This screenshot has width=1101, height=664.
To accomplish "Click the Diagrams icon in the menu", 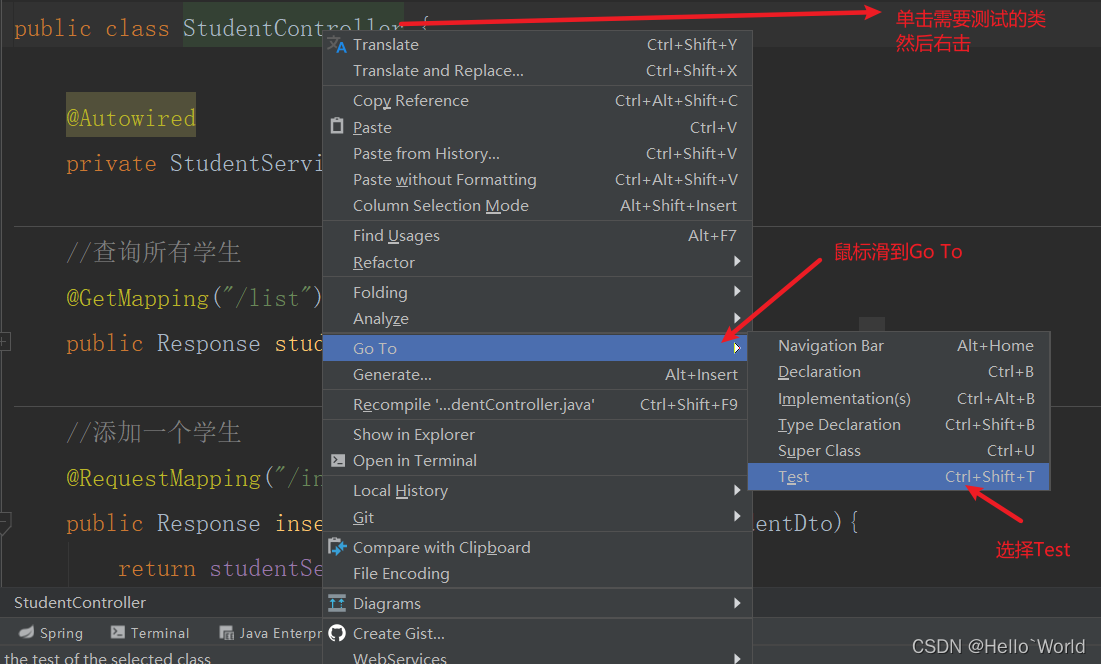I will click(x=338, y=603).
